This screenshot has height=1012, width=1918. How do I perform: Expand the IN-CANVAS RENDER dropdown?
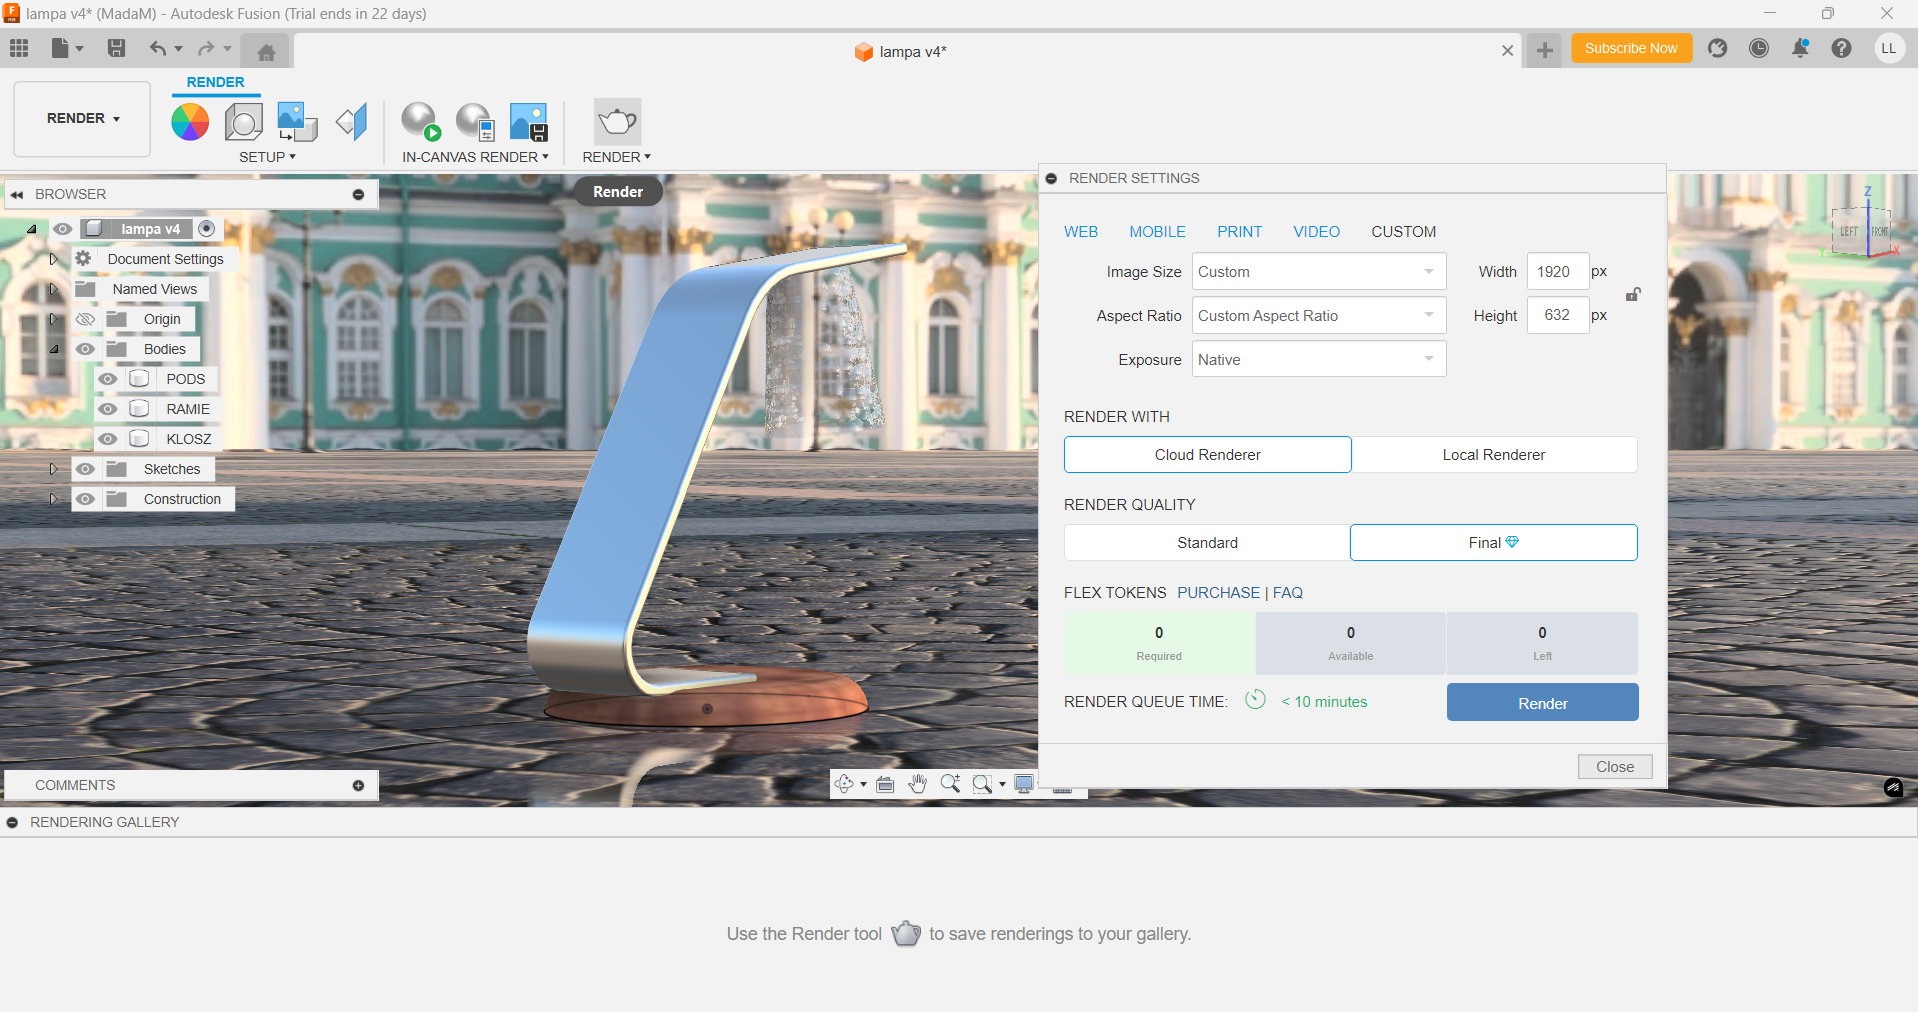click(476, 157)
